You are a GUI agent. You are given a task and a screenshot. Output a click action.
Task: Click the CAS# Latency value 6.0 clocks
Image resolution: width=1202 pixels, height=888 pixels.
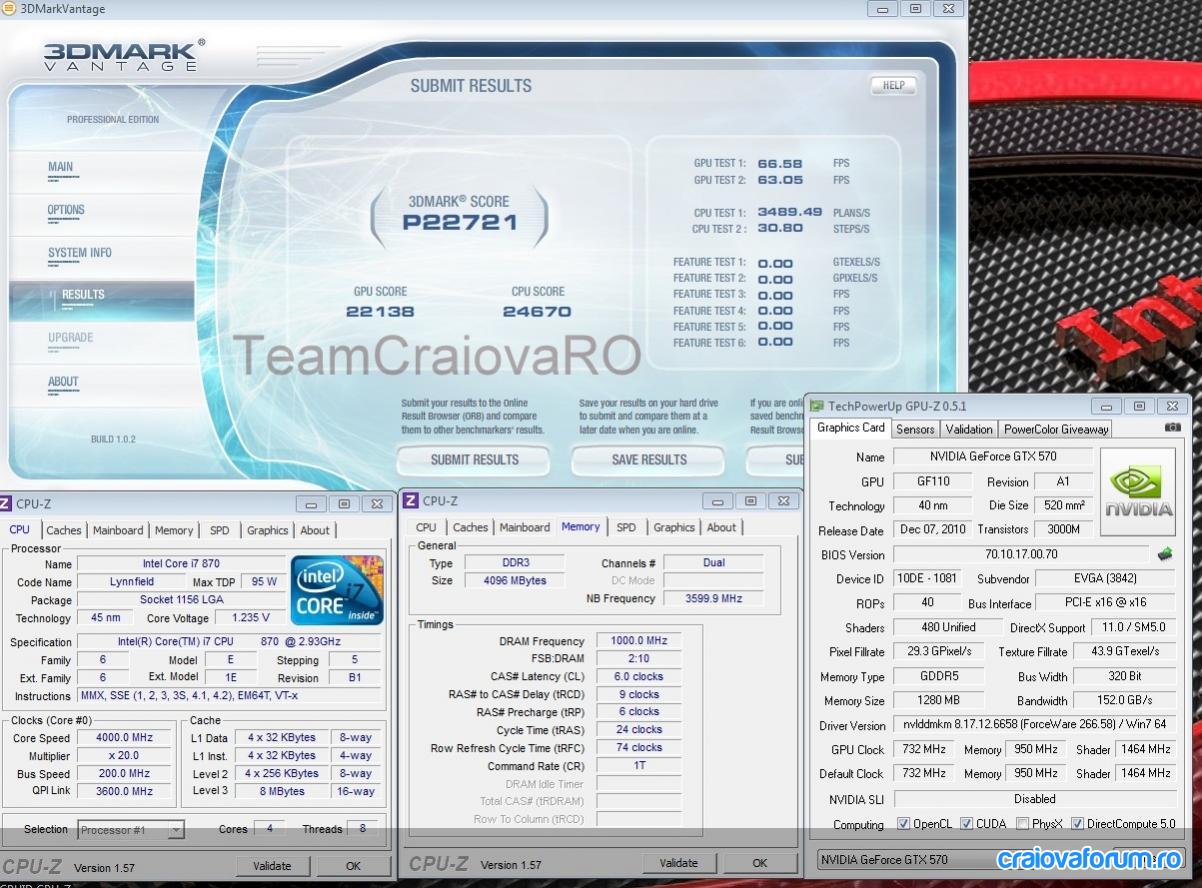pyautogui.click(x=639, y=676)
